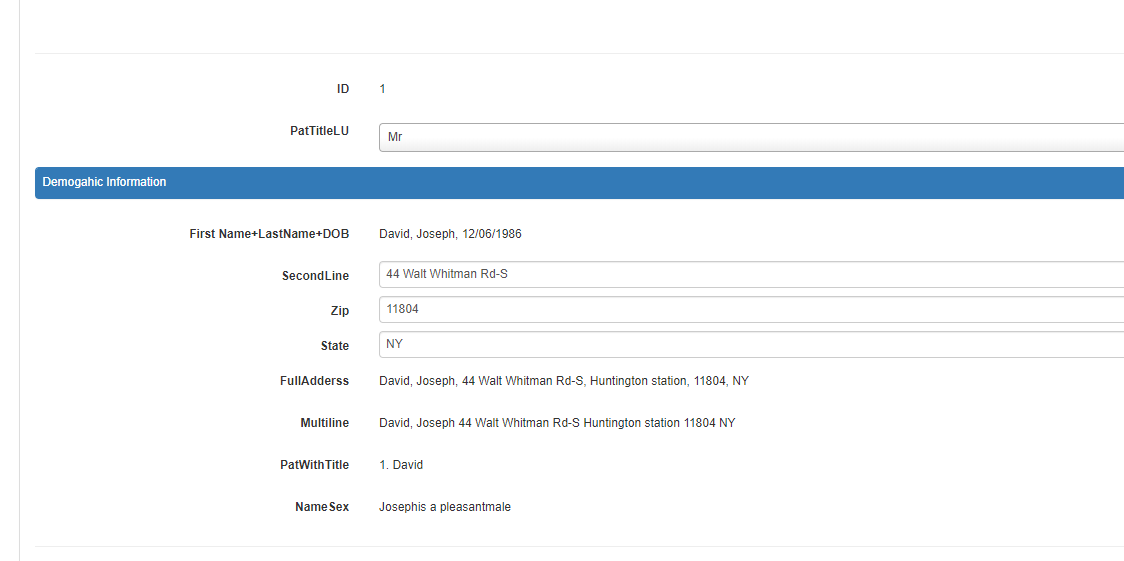Screen dimensions: 1124x561
Task: Click the Zip label
Action: tap(340, 311)
